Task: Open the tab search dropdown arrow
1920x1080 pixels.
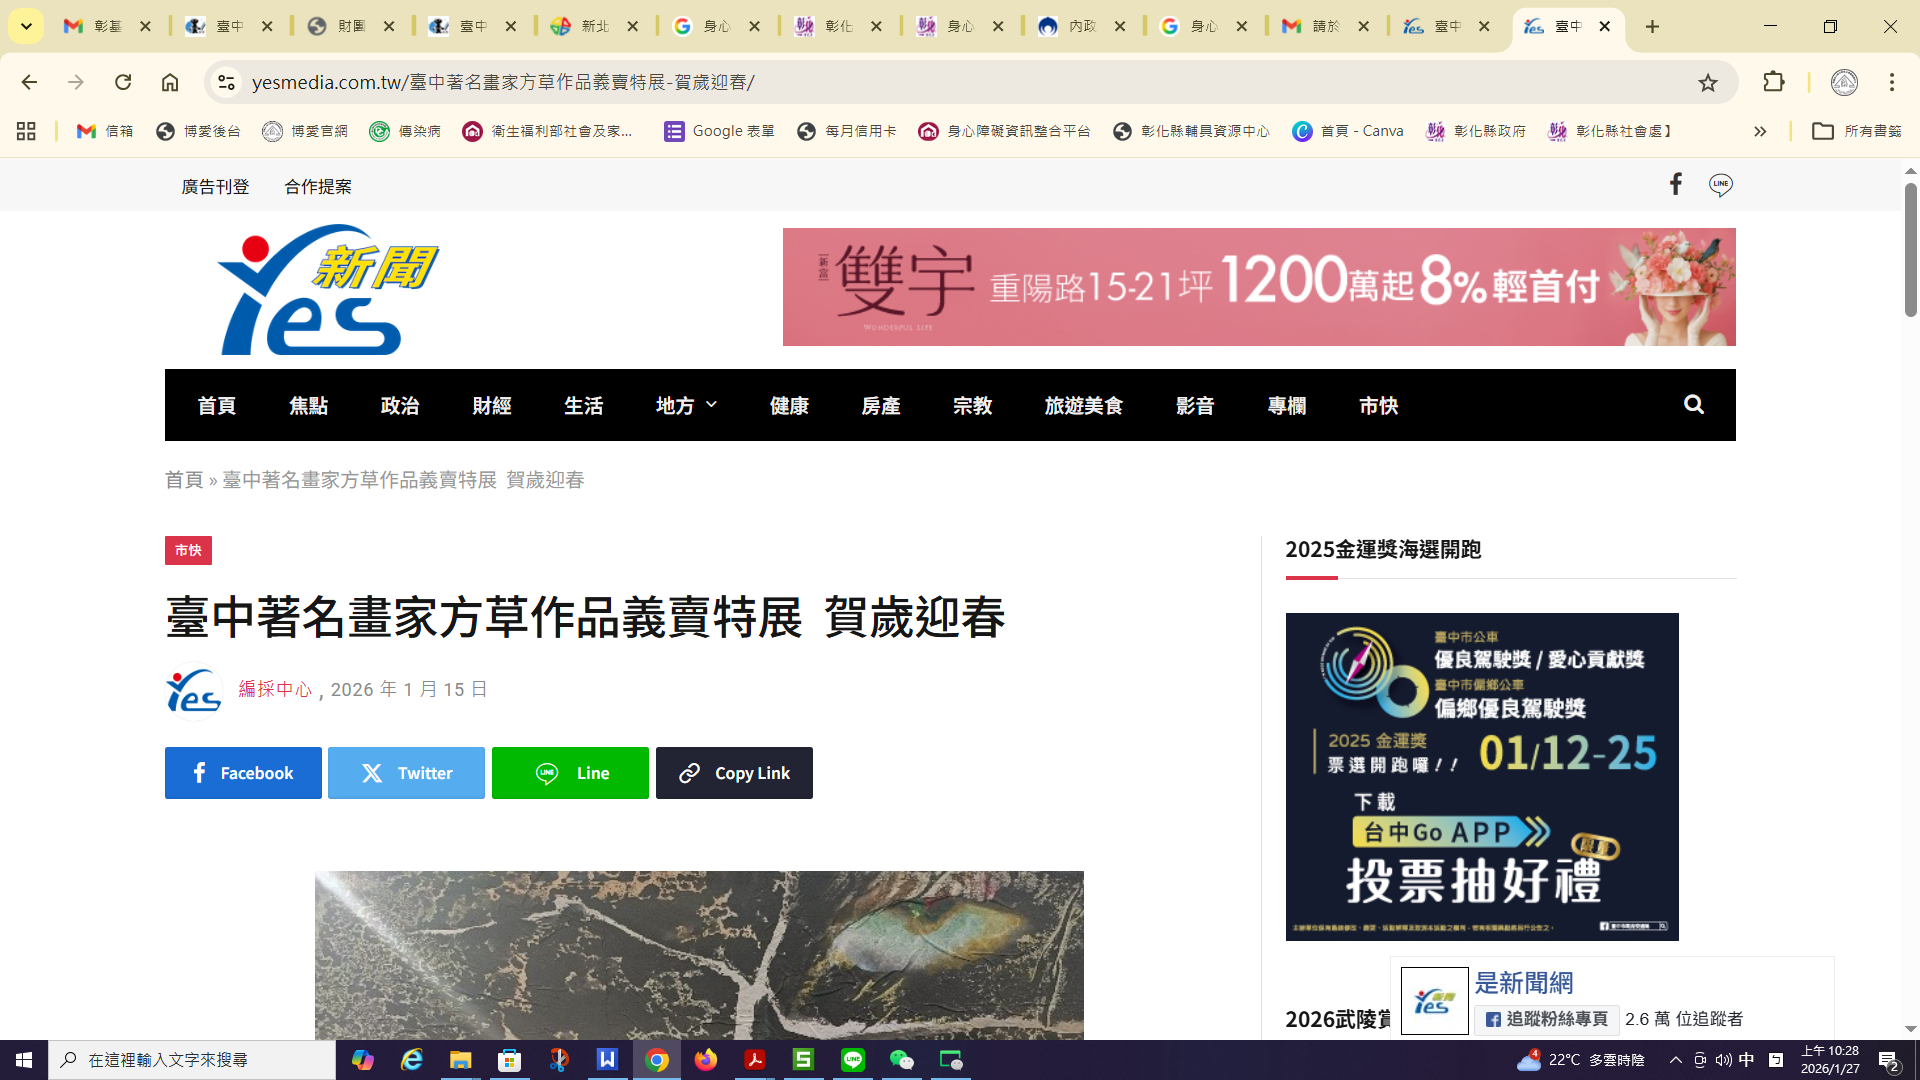Action: coord(26,26)
